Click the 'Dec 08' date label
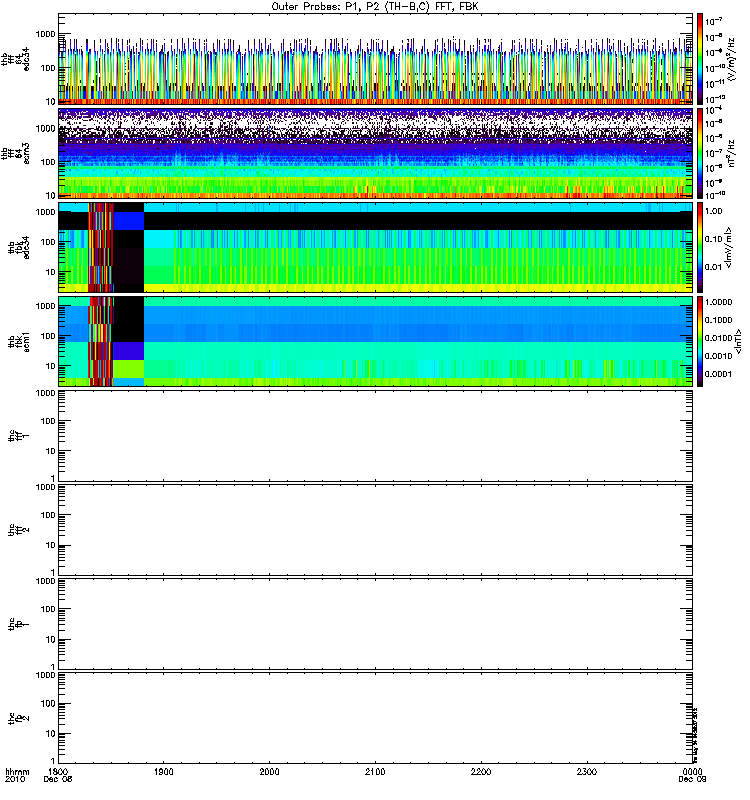The image size is (750, 800). pos(58,780)
